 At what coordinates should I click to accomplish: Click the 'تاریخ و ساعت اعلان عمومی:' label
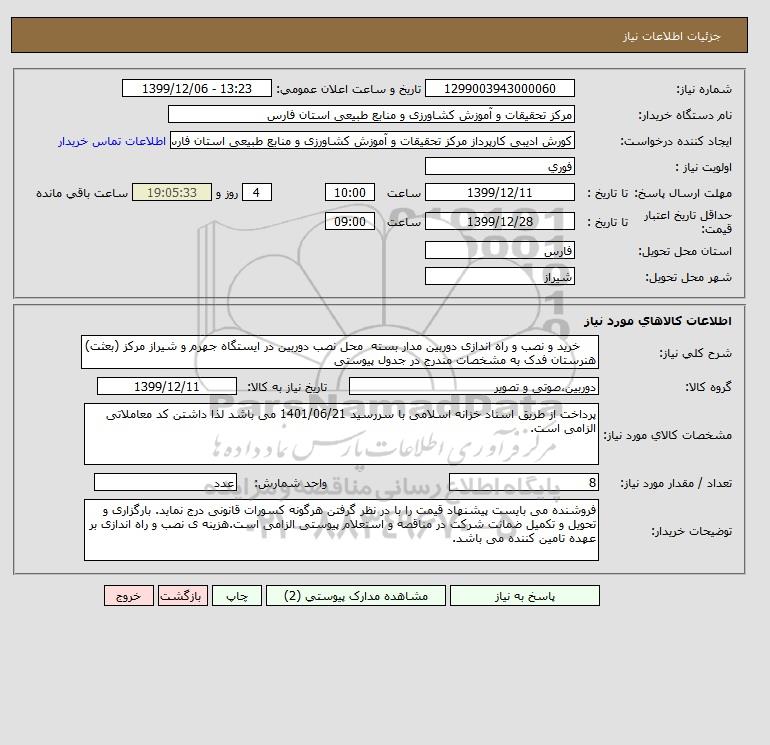pyautogui.click(x=349, y=89)
